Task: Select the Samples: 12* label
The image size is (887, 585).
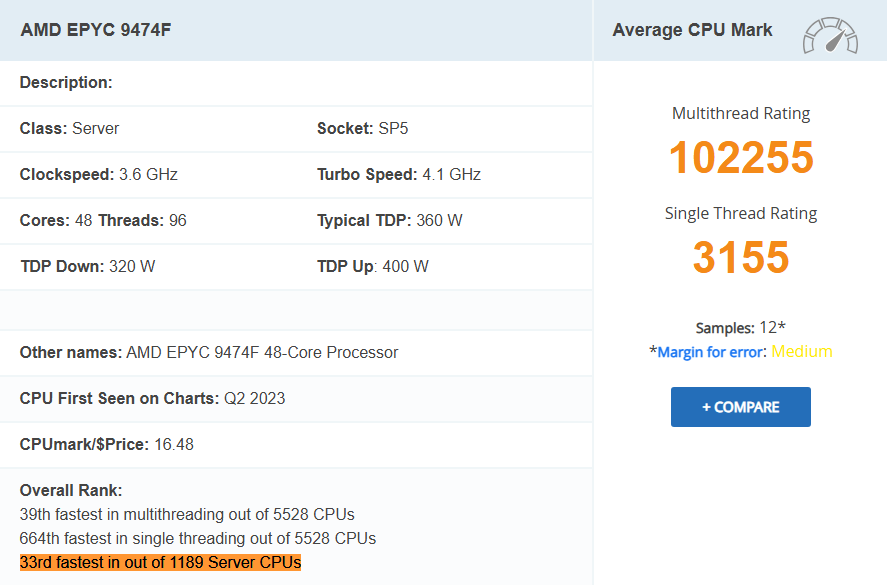Action: coord(740,327)
